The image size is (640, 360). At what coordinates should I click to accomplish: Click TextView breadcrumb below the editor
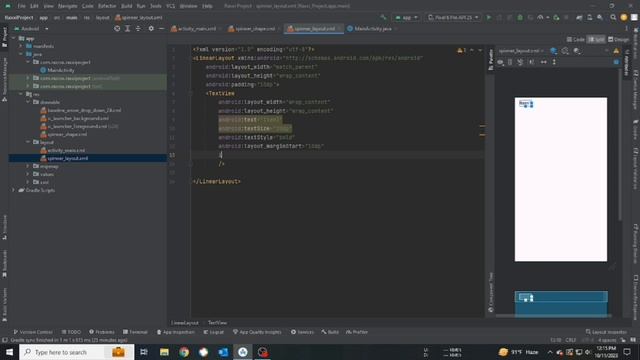click(x=217, y=322)
